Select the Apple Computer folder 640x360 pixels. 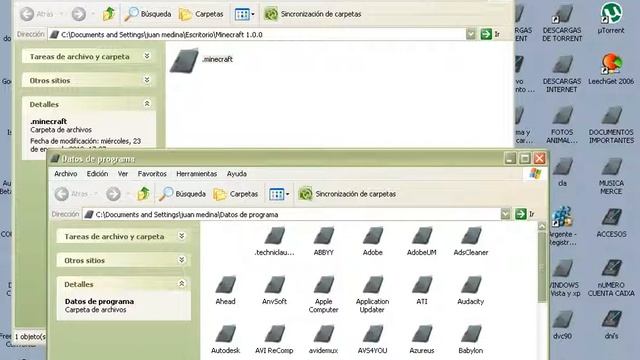coord(323,294)
